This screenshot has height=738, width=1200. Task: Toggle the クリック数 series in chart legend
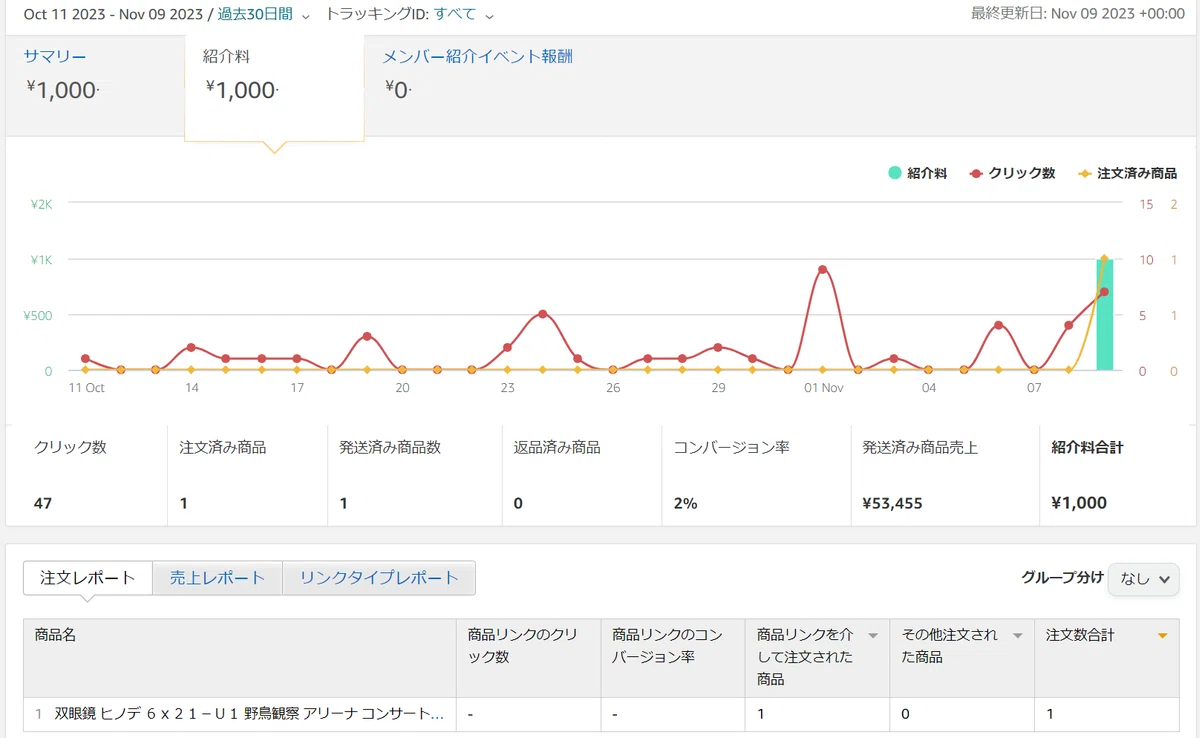click(1012, 173)
